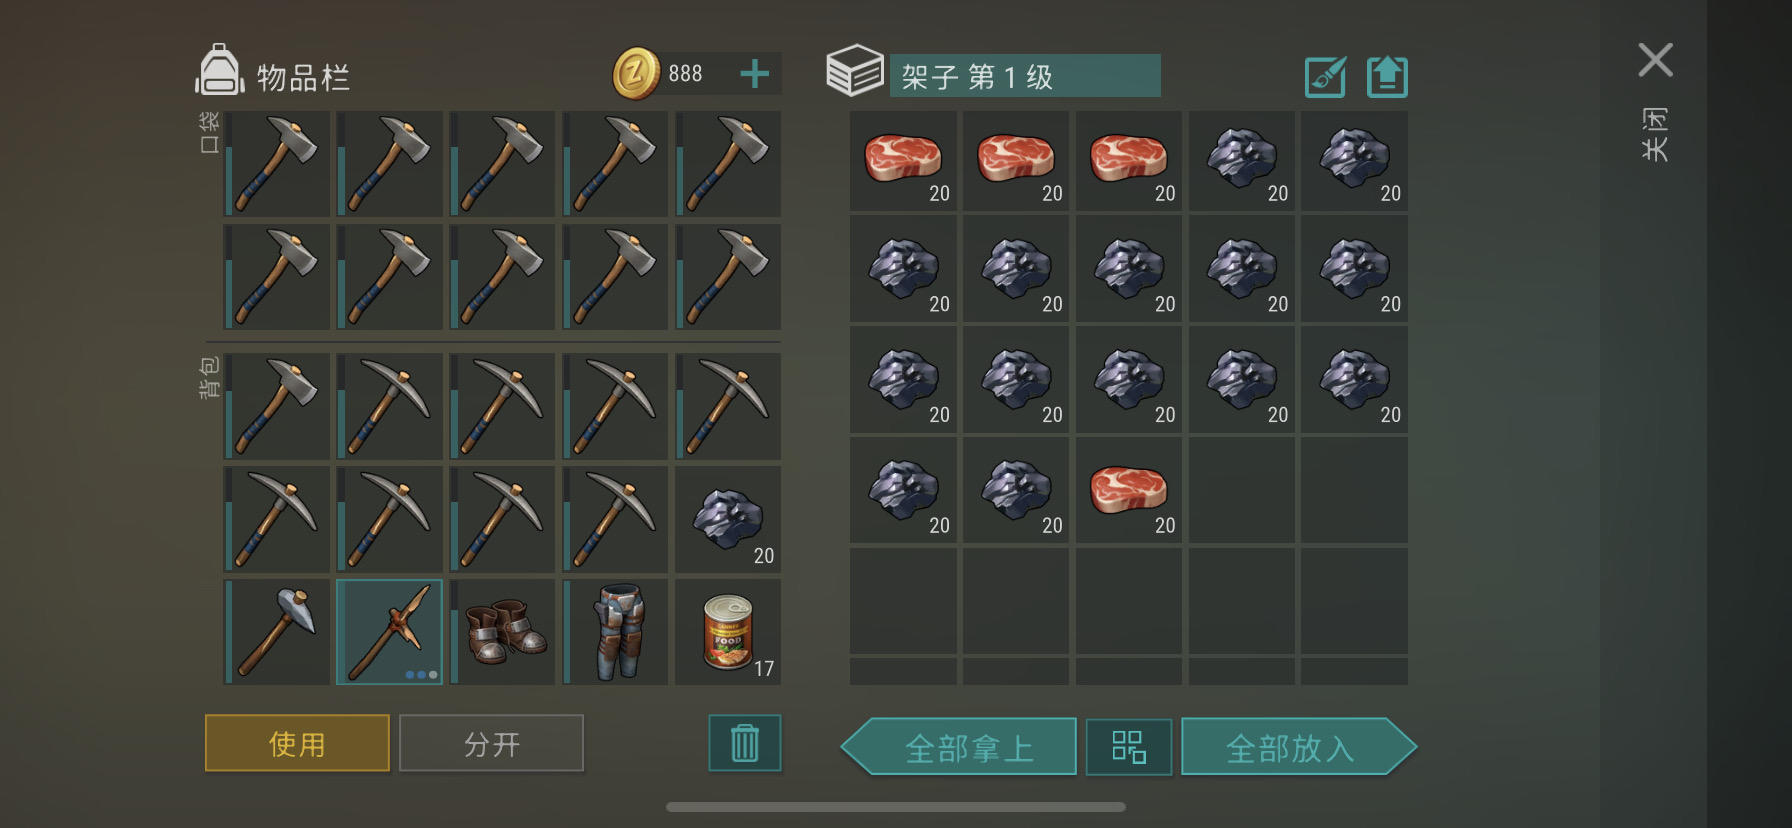The width and height of the screenshot is (1792, 828).
Task: Click the first empty shelf slot in the fourth row
Action: coord(1241,490)
